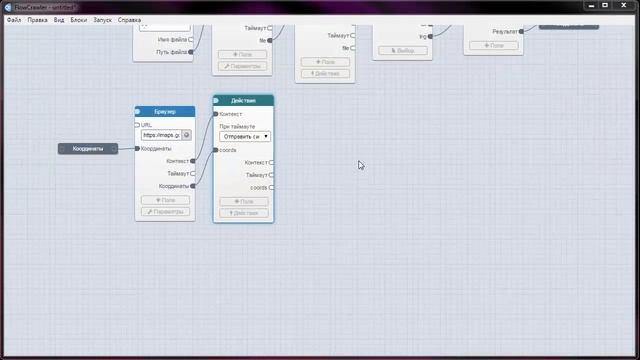Click the Таймаут output port on Действия
The width and height of the screenshot is (640, 360).
click(x=271, y=175)
